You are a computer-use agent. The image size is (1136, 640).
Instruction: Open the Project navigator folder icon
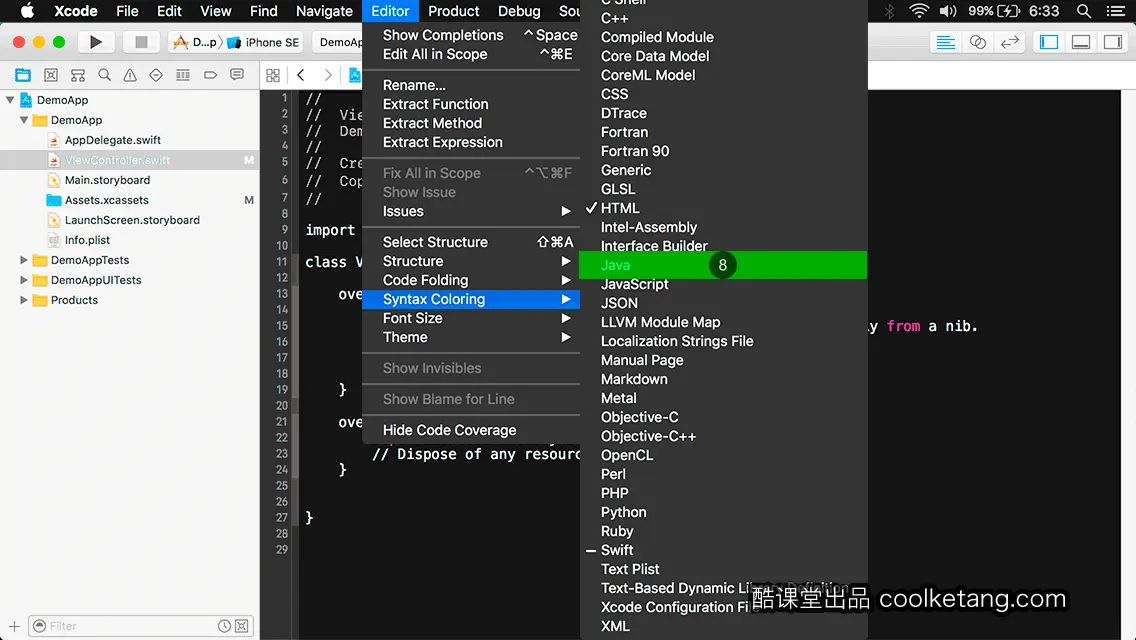22,75
